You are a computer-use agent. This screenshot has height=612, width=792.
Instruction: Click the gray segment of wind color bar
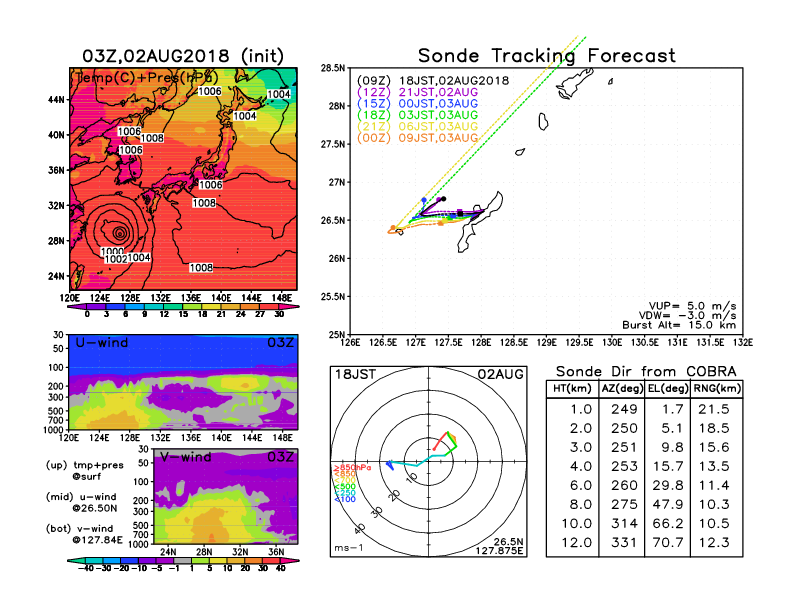pyautogui.click(x=182, y=560)
